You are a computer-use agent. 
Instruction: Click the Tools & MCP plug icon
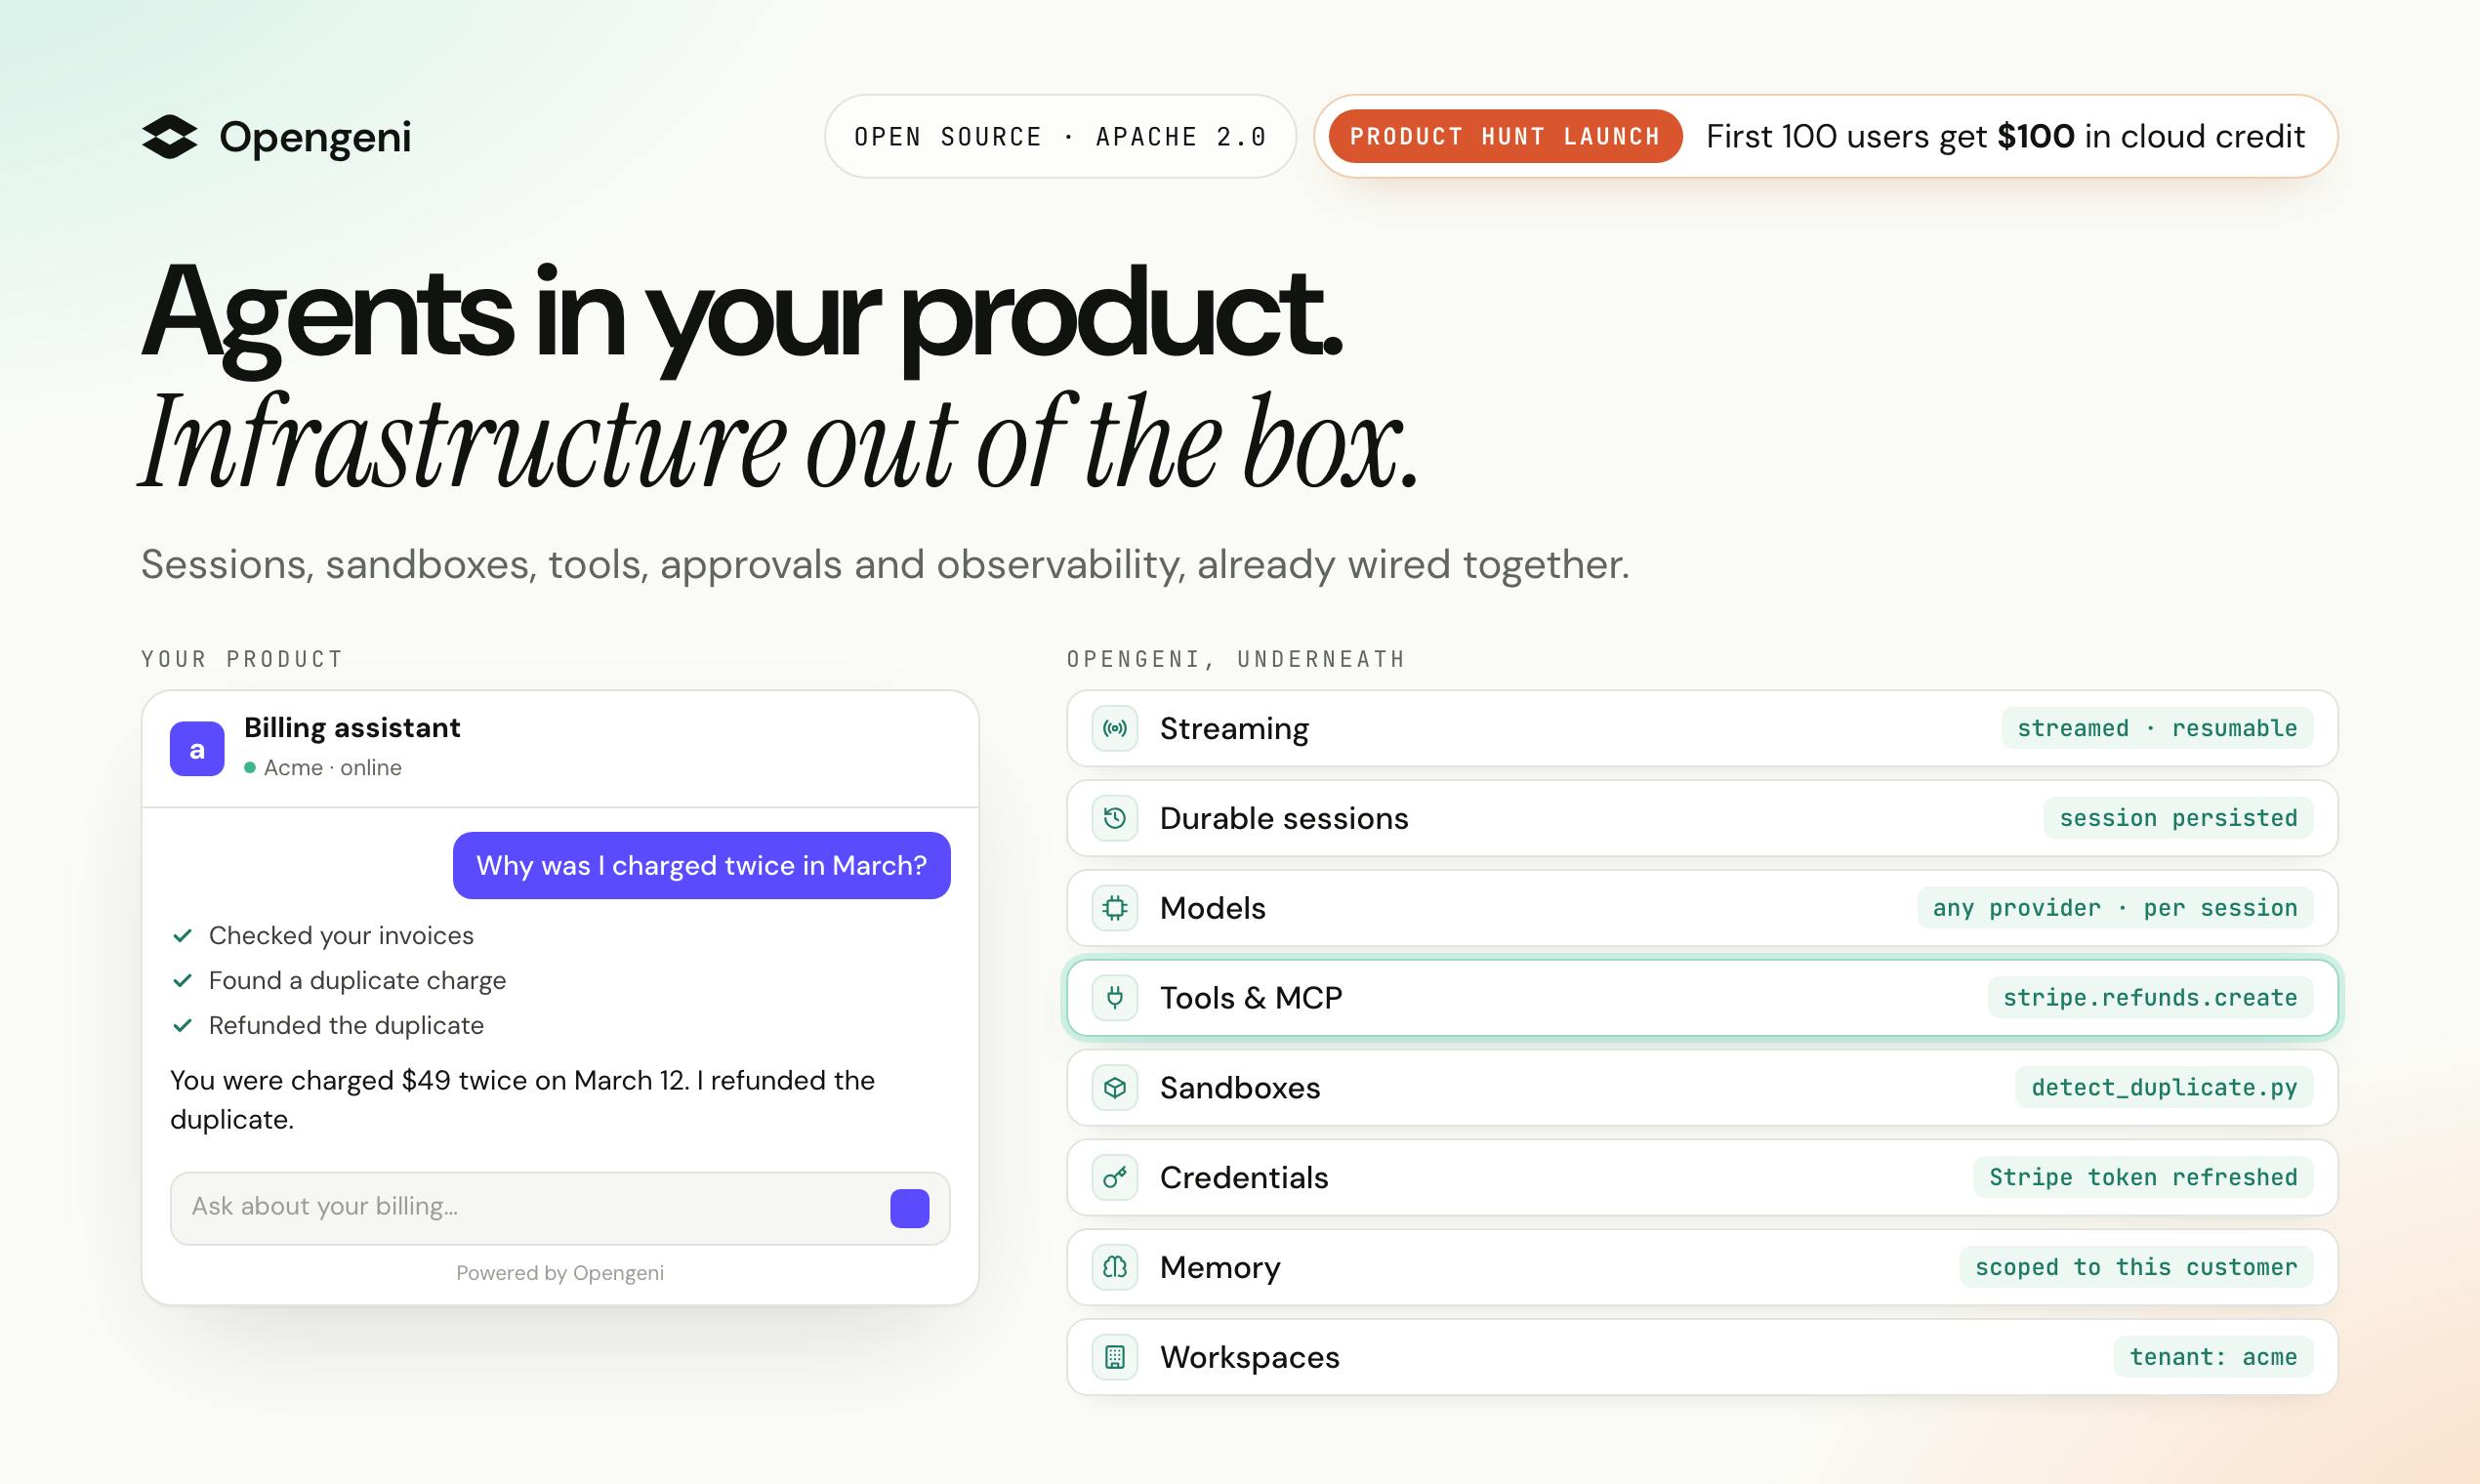point(1114,998)
